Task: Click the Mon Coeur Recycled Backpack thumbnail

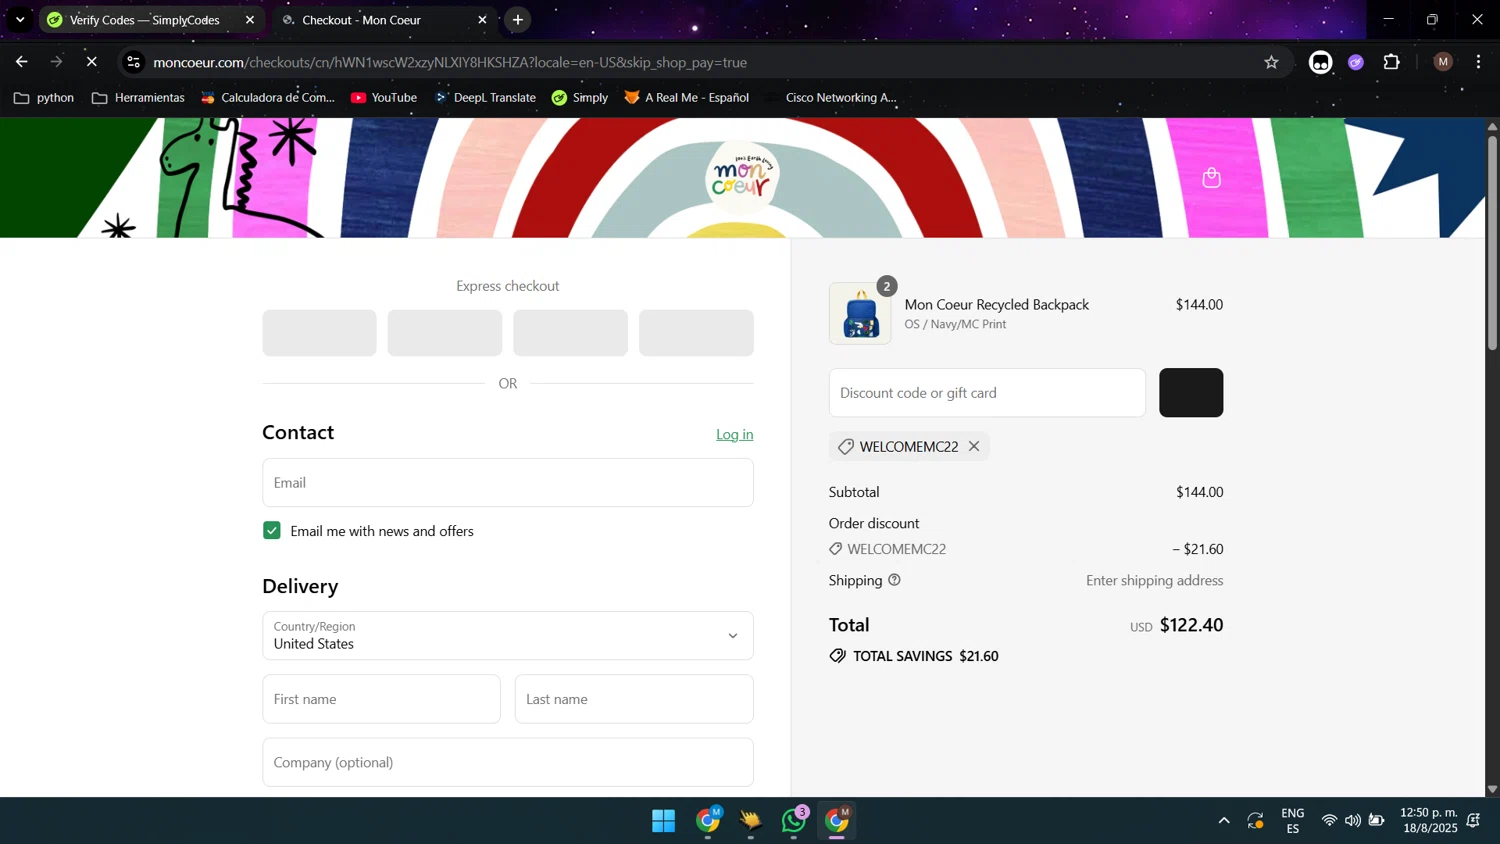Action: click(x=860, y=313)
